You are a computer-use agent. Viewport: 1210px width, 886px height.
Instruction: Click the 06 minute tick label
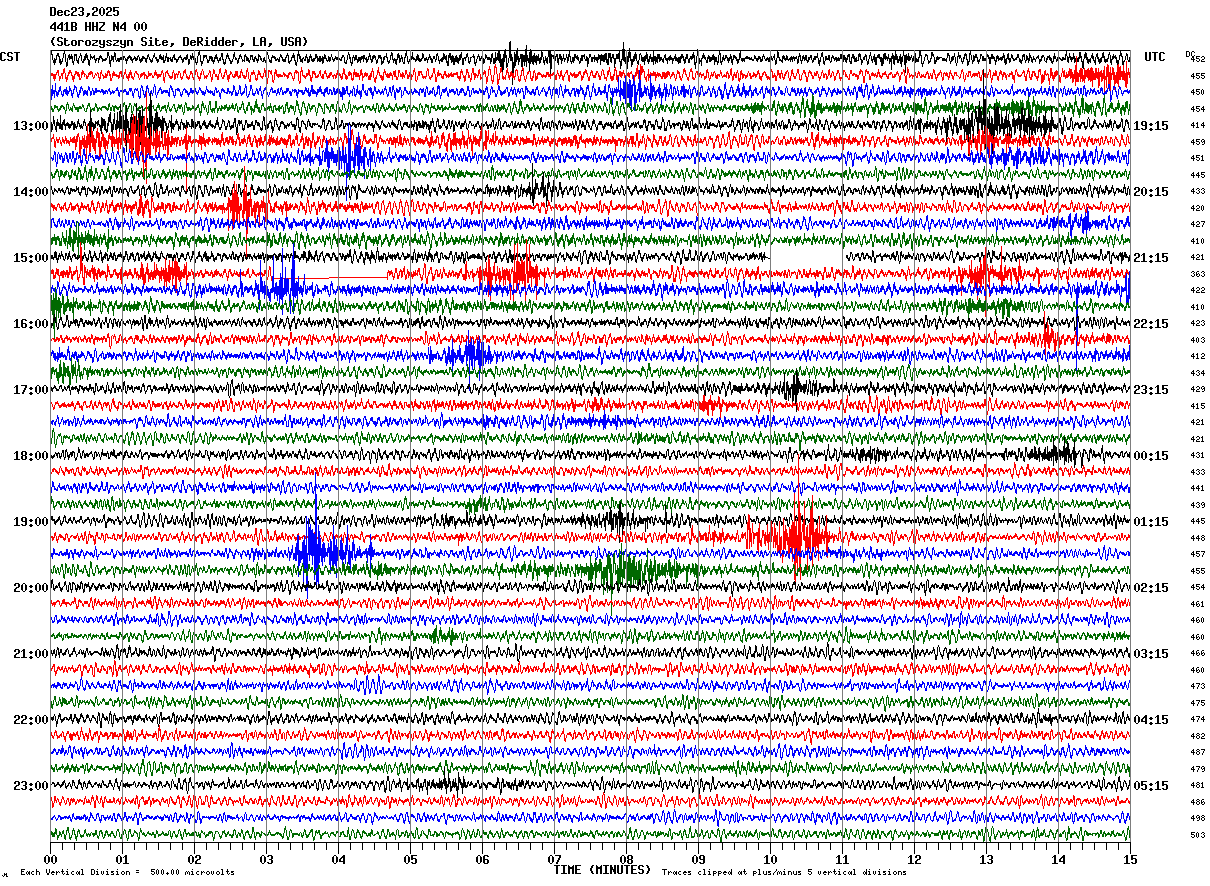click(482, 859)
